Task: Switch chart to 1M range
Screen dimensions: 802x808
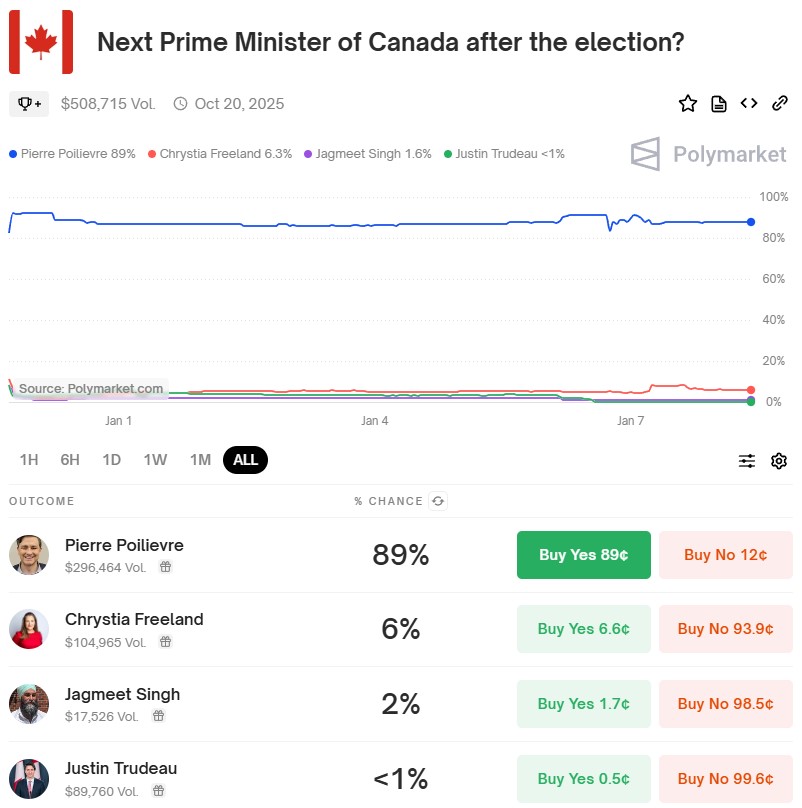Action: tap(200, 460)
